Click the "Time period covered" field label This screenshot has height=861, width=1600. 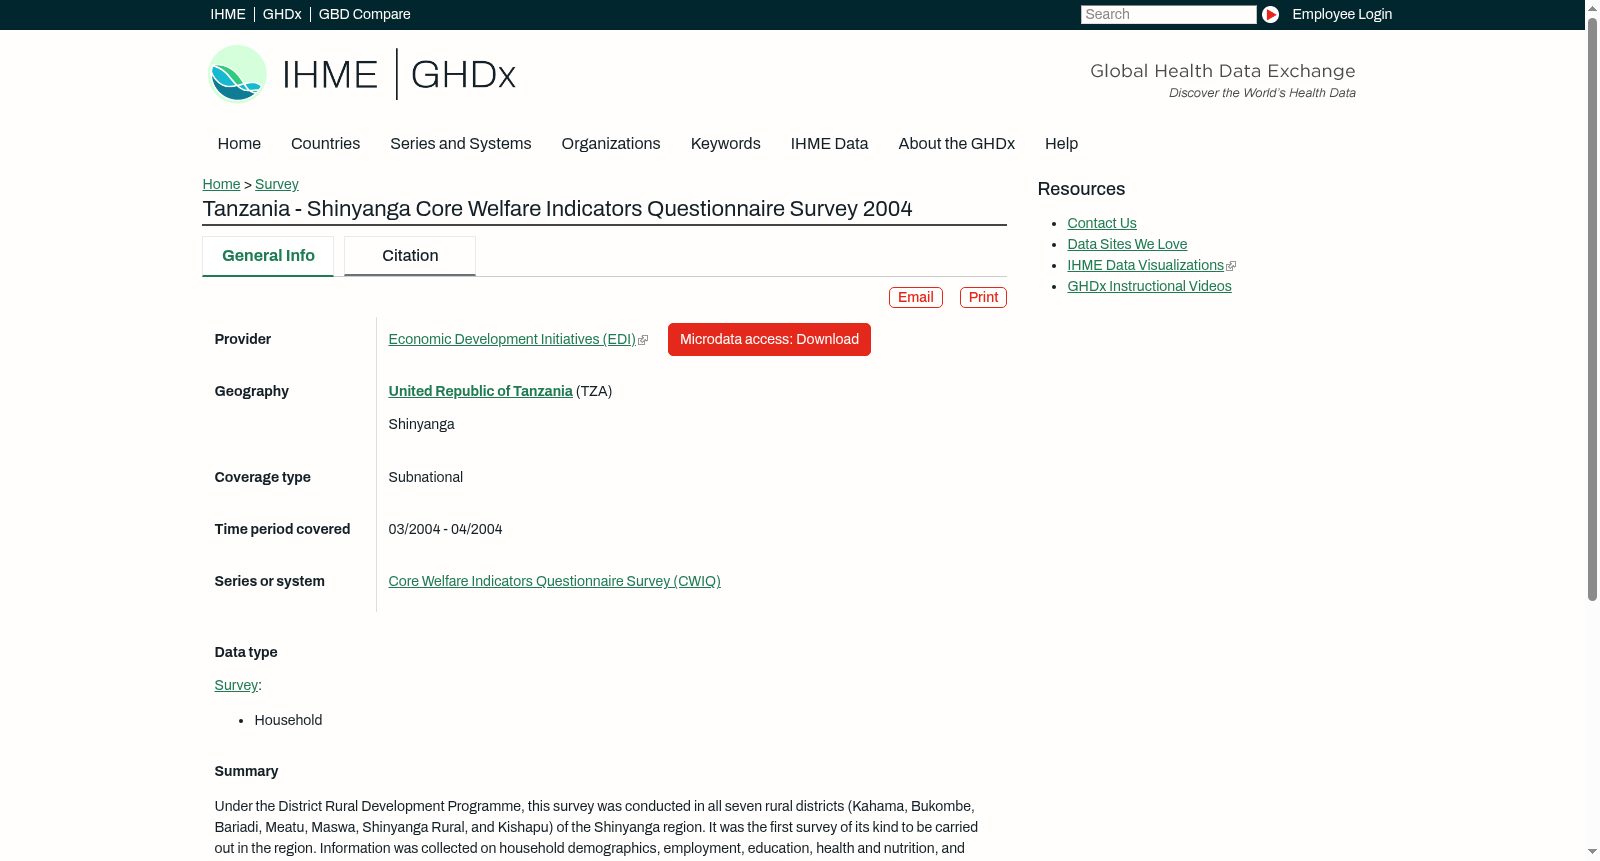282,530
